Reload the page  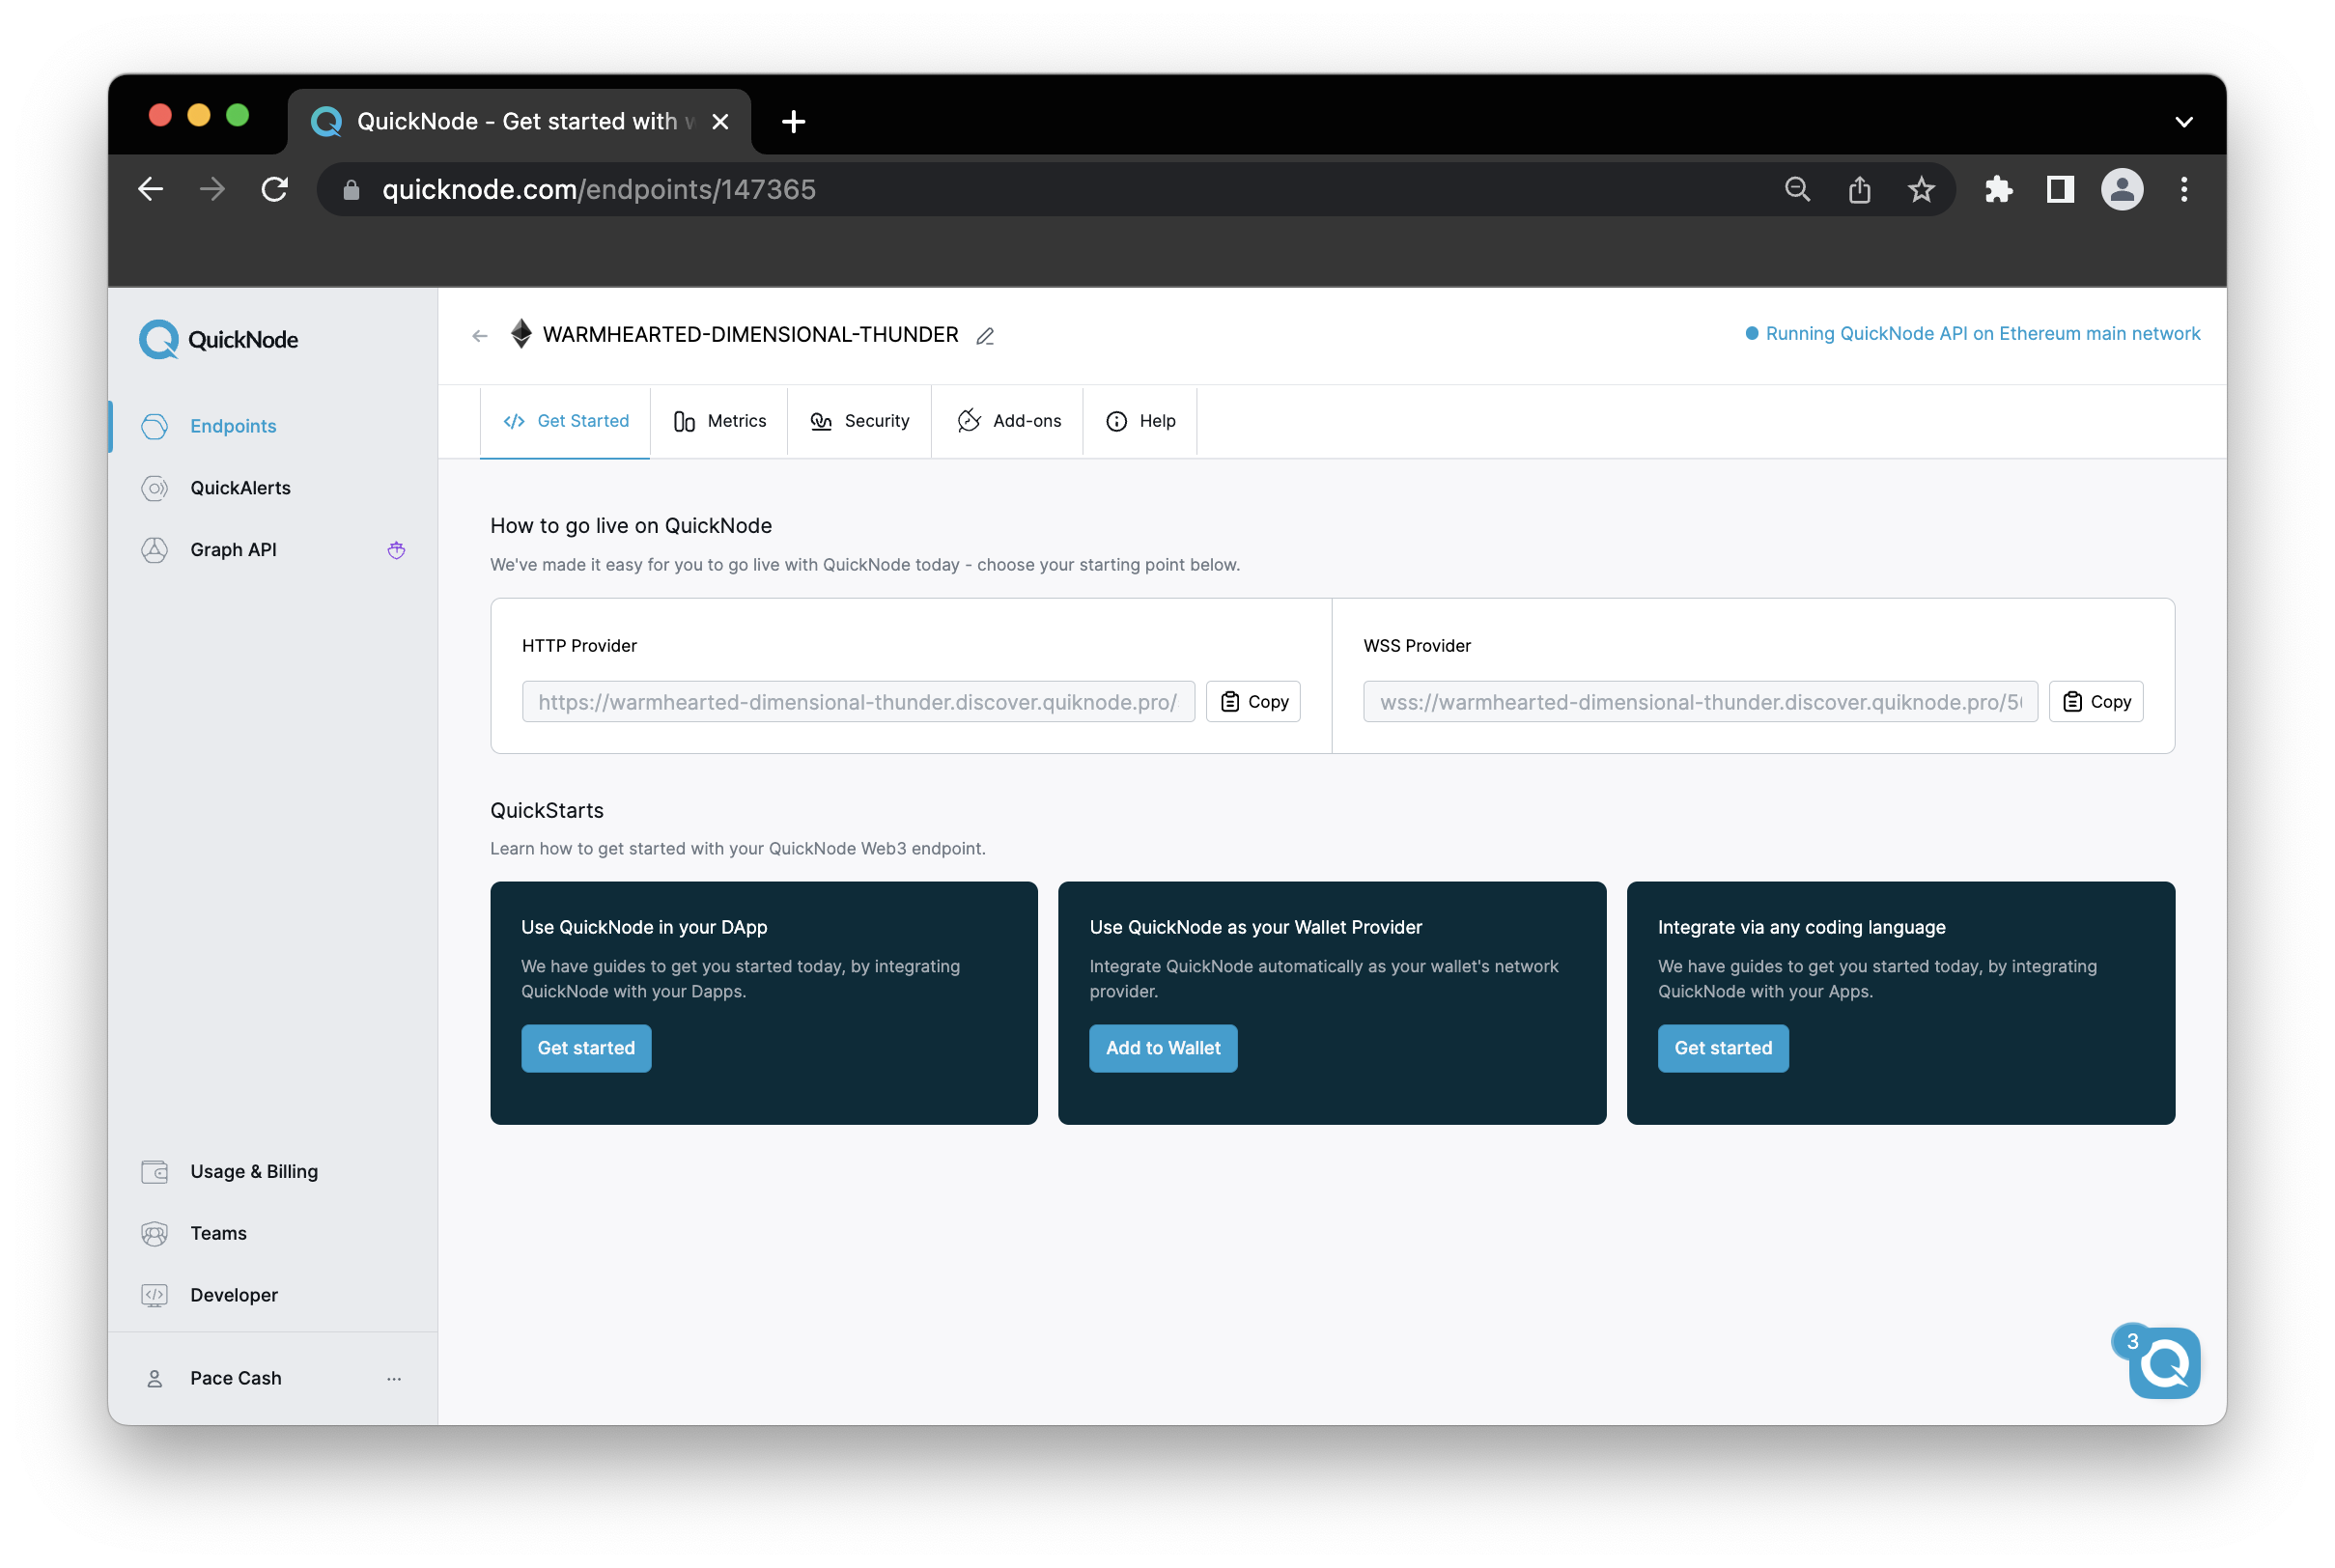click(275, 189)
